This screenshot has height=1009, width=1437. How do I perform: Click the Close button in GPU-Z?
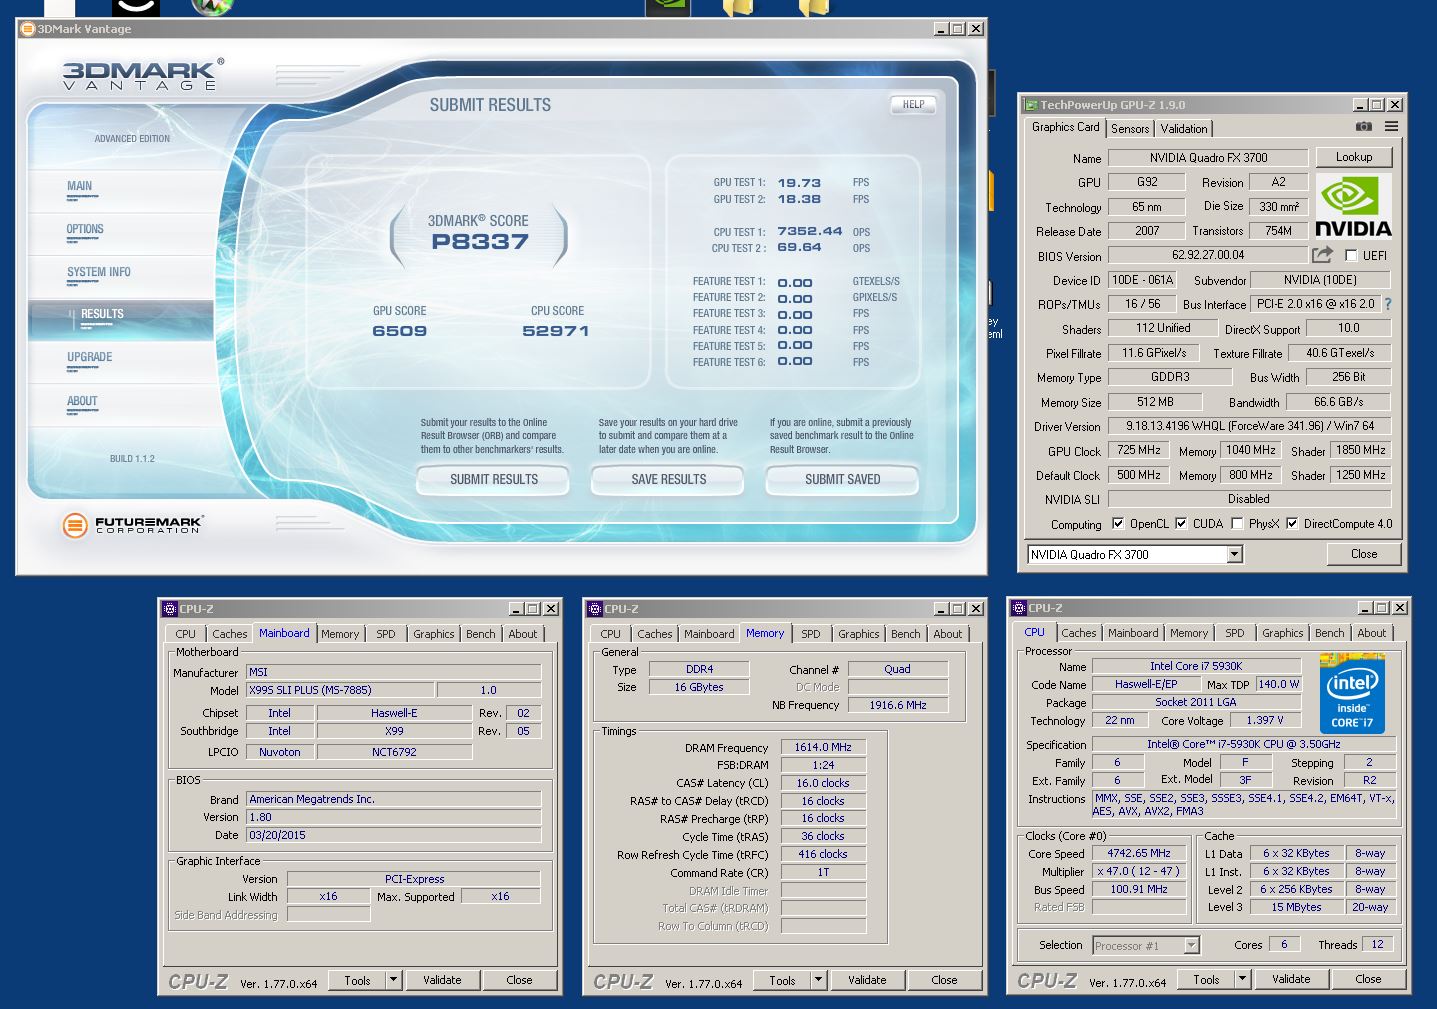[1364, 554]
